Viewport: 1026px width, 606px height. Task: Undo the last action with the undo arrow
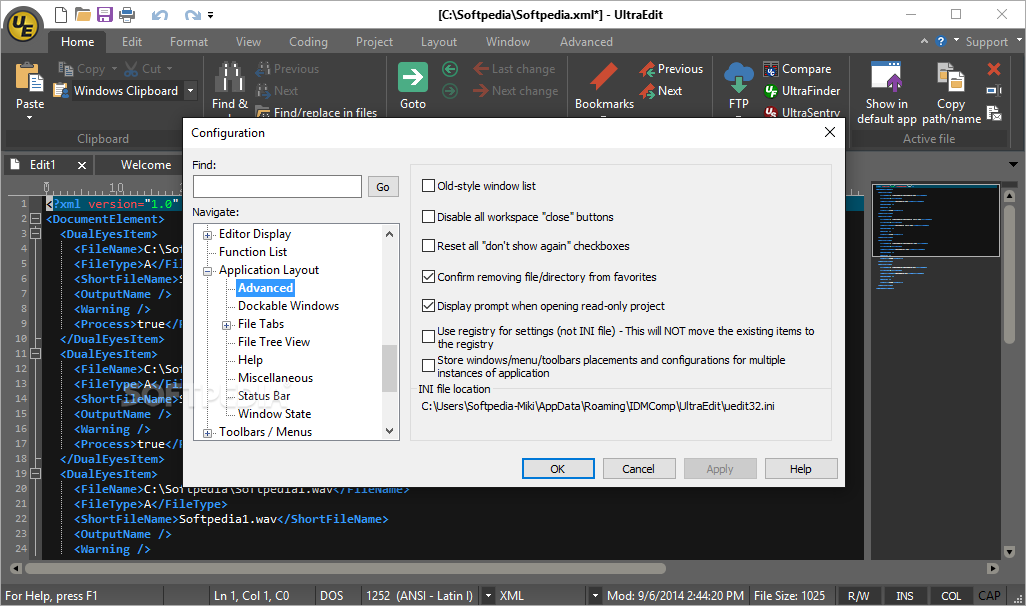[x=160, y=14]
